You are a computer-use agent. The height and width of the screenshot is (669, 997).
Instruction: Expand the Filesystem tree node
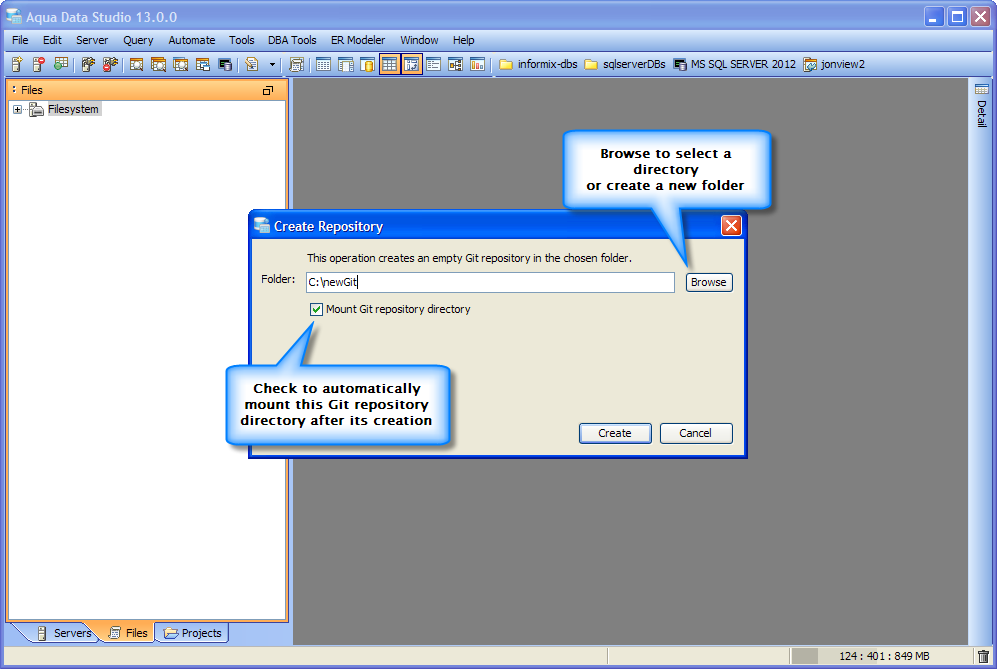click(x=17, y=109)
